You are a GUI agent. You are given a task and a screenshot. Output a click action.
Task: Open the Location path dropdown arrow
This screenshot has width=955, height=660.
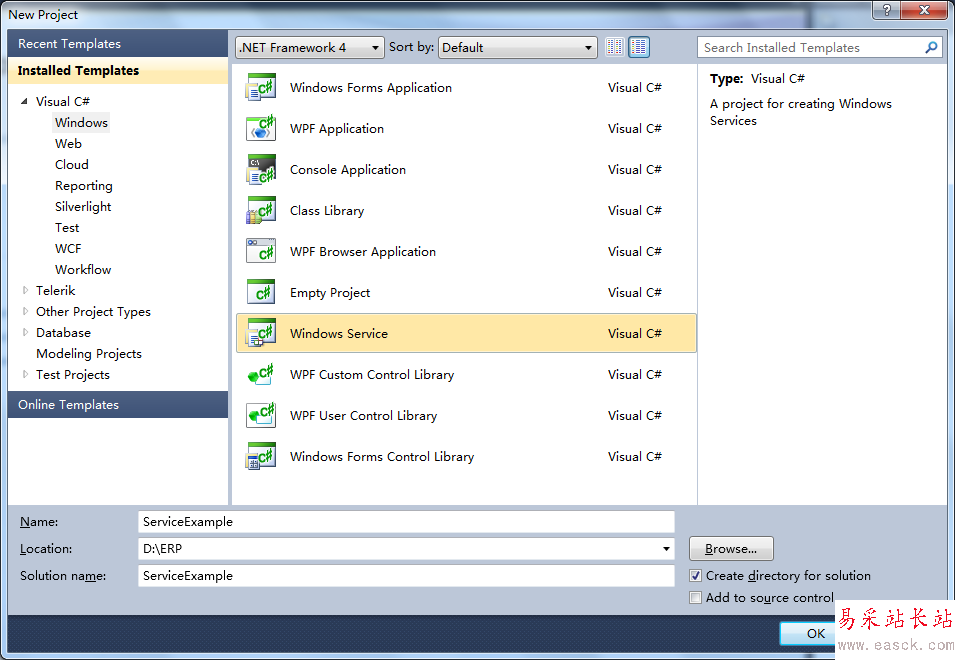tap(666, 549)
